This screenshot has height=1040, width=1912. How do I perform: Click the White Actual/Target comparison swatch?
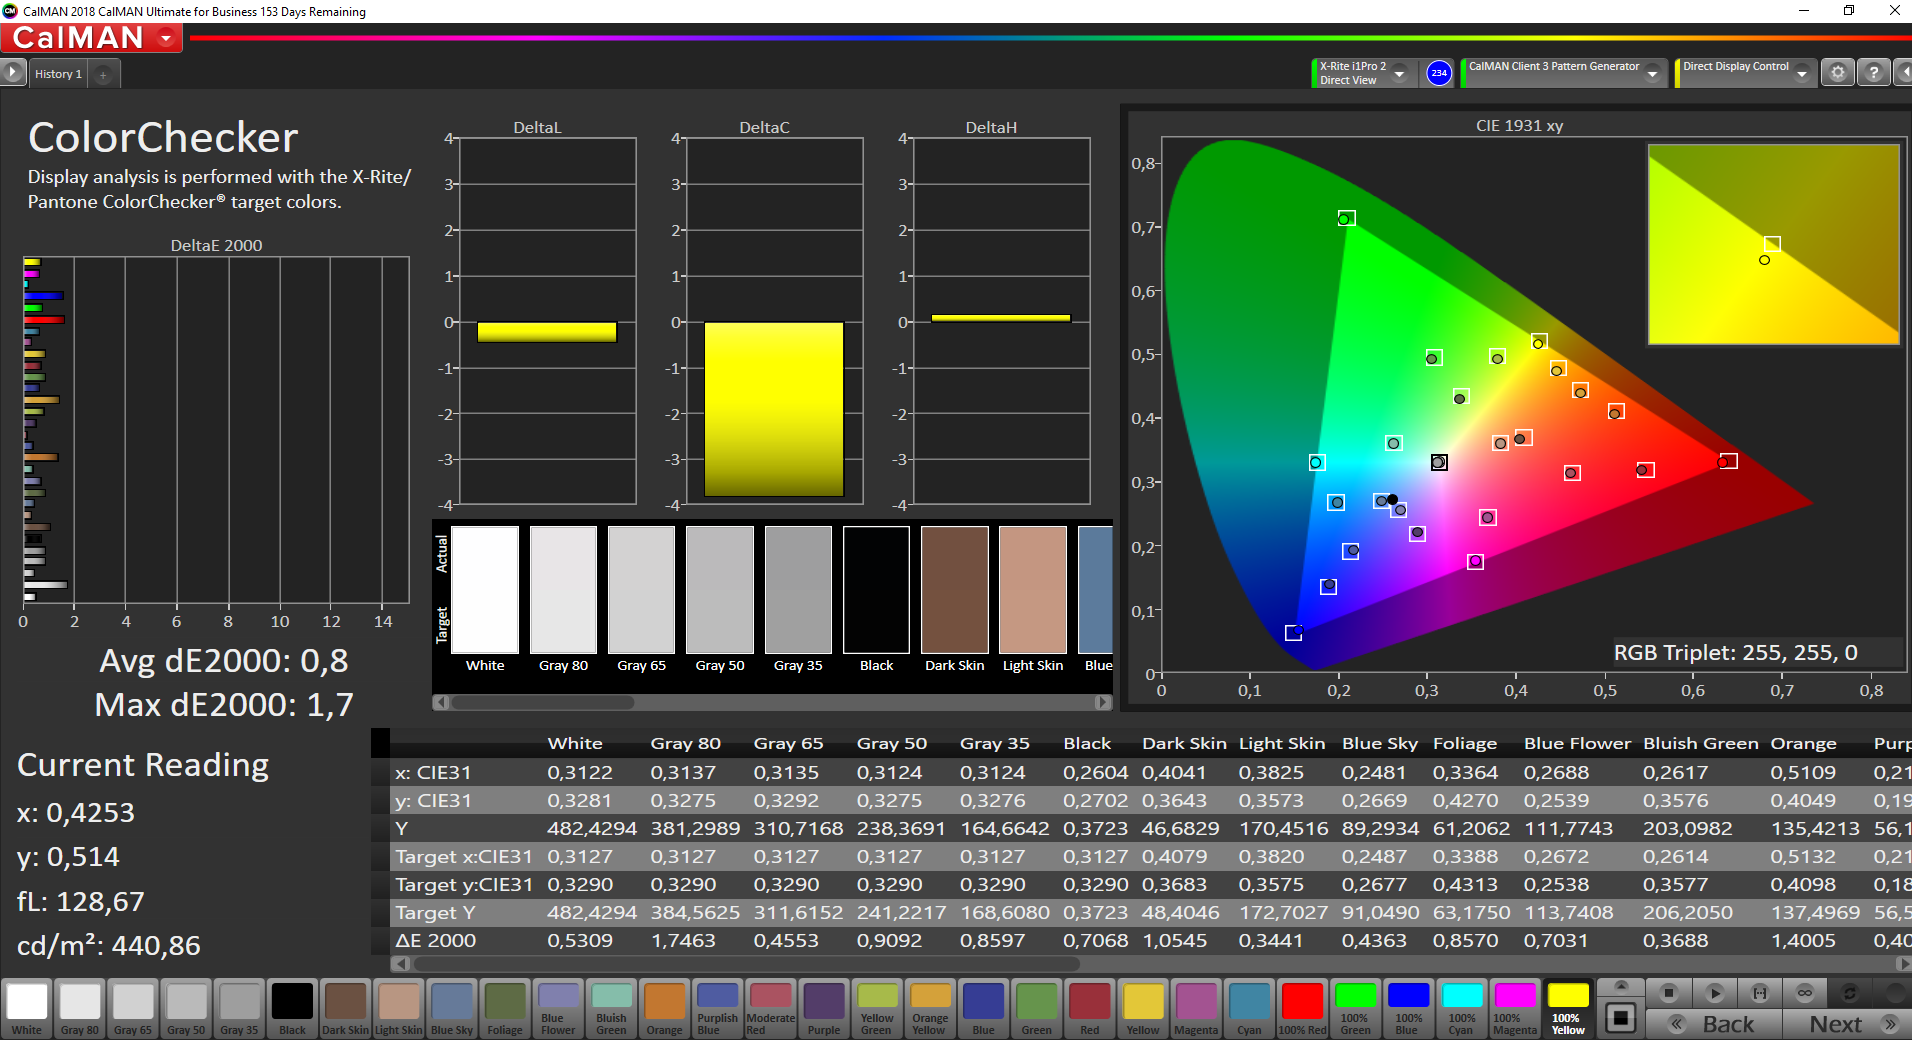pyautogui.click(x=485, y=589)
